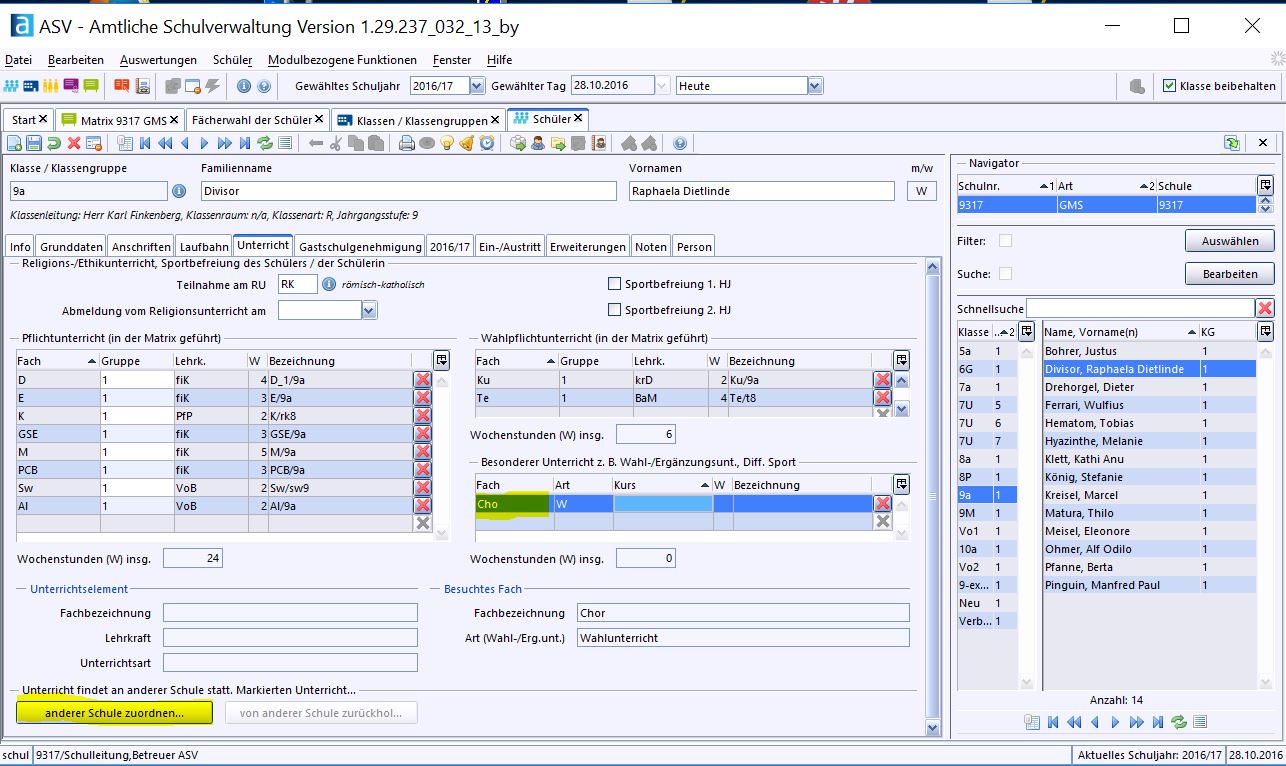Click the green windows icon at top of navigator
Screen dimensions: 1286x766
click(x=1231, y=143)
